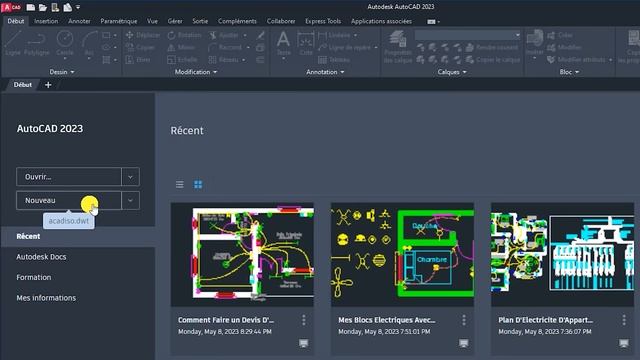The width and height of the screenshot is (640, 360).
Task: Click the Créer block tool
Action: (x=560, y=36)
